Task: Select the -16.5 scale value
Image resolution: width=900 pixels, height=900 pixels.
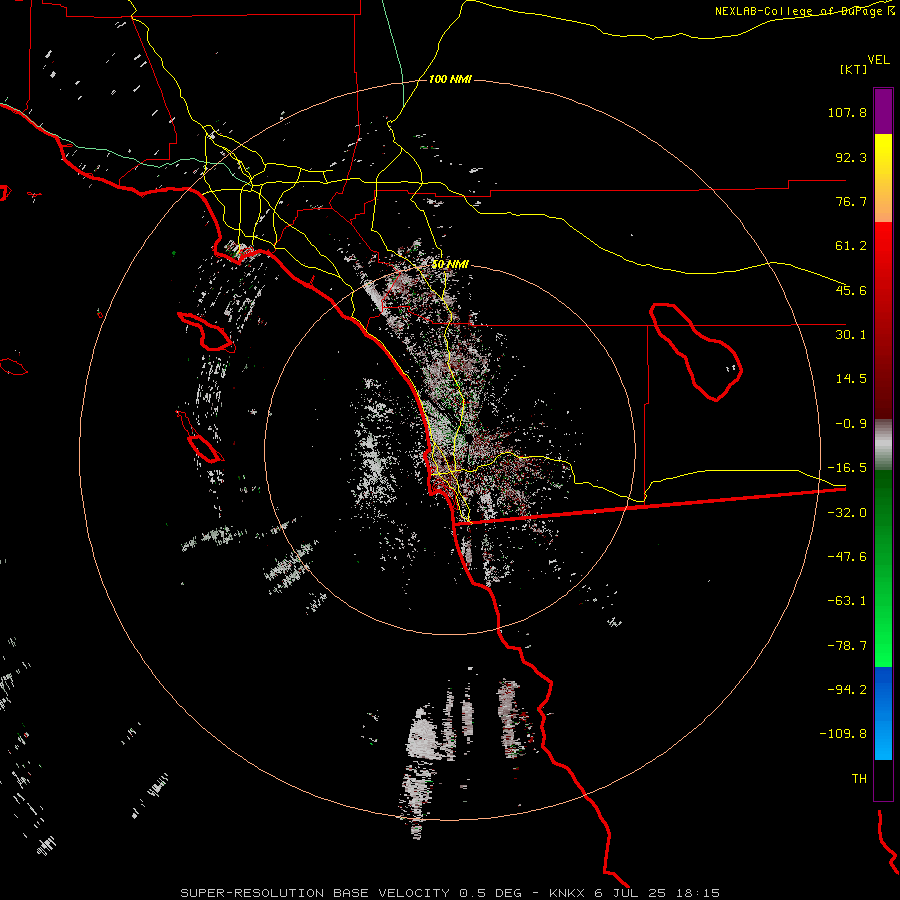Action: click(x=847, y=468)
